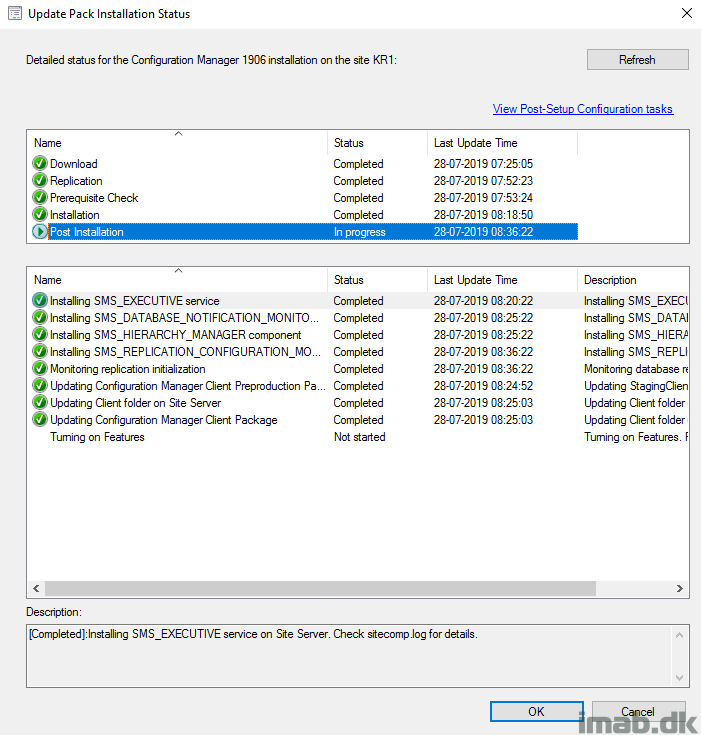The image size is (701, 735).
Task: Sort upper list by Last Update Time header
Action: 502,142
